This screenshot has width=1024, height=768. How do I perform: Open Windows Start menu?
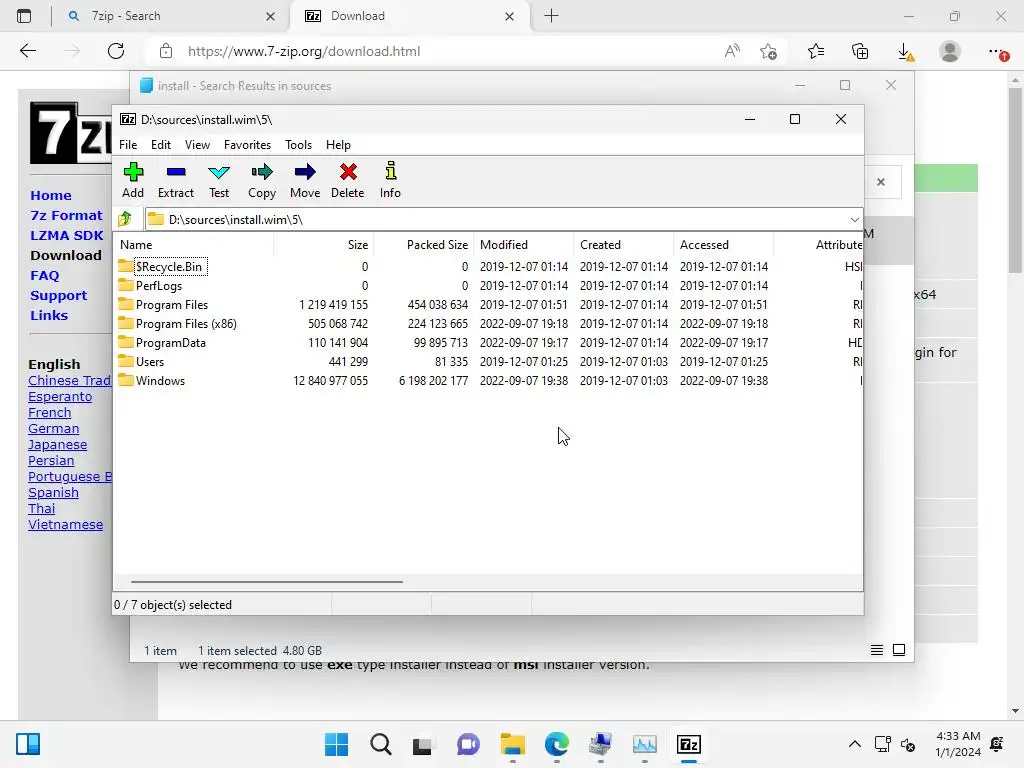coord(336,744)
